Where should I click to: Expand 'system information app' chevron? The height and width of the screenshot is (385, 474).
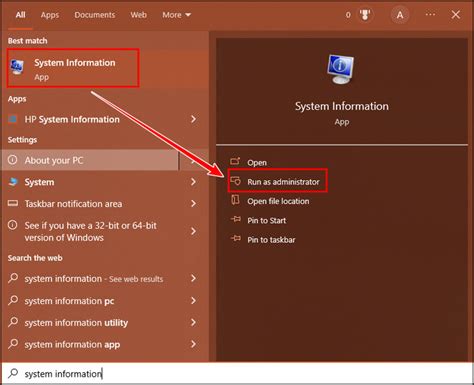(193, 344)
